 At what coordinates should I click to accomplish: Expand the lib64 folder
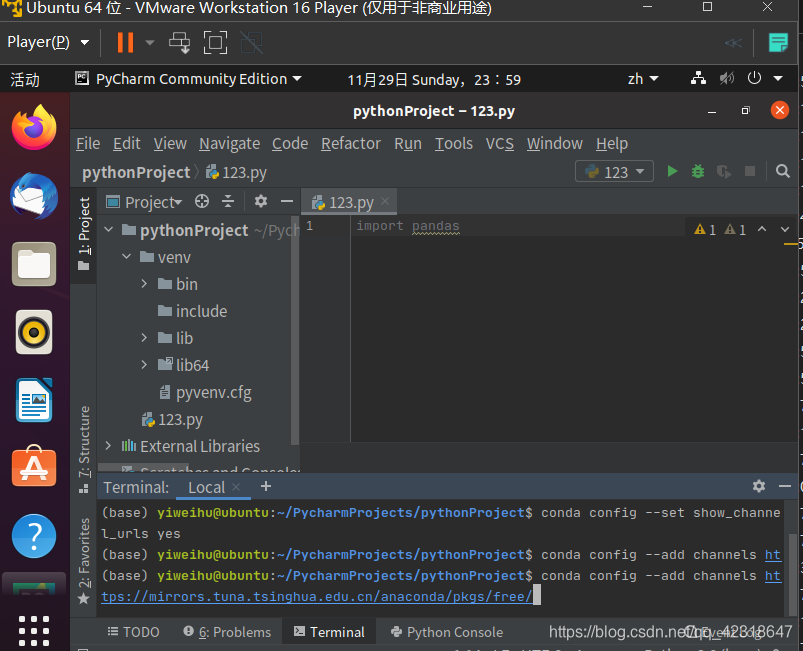tap(144, 365)
